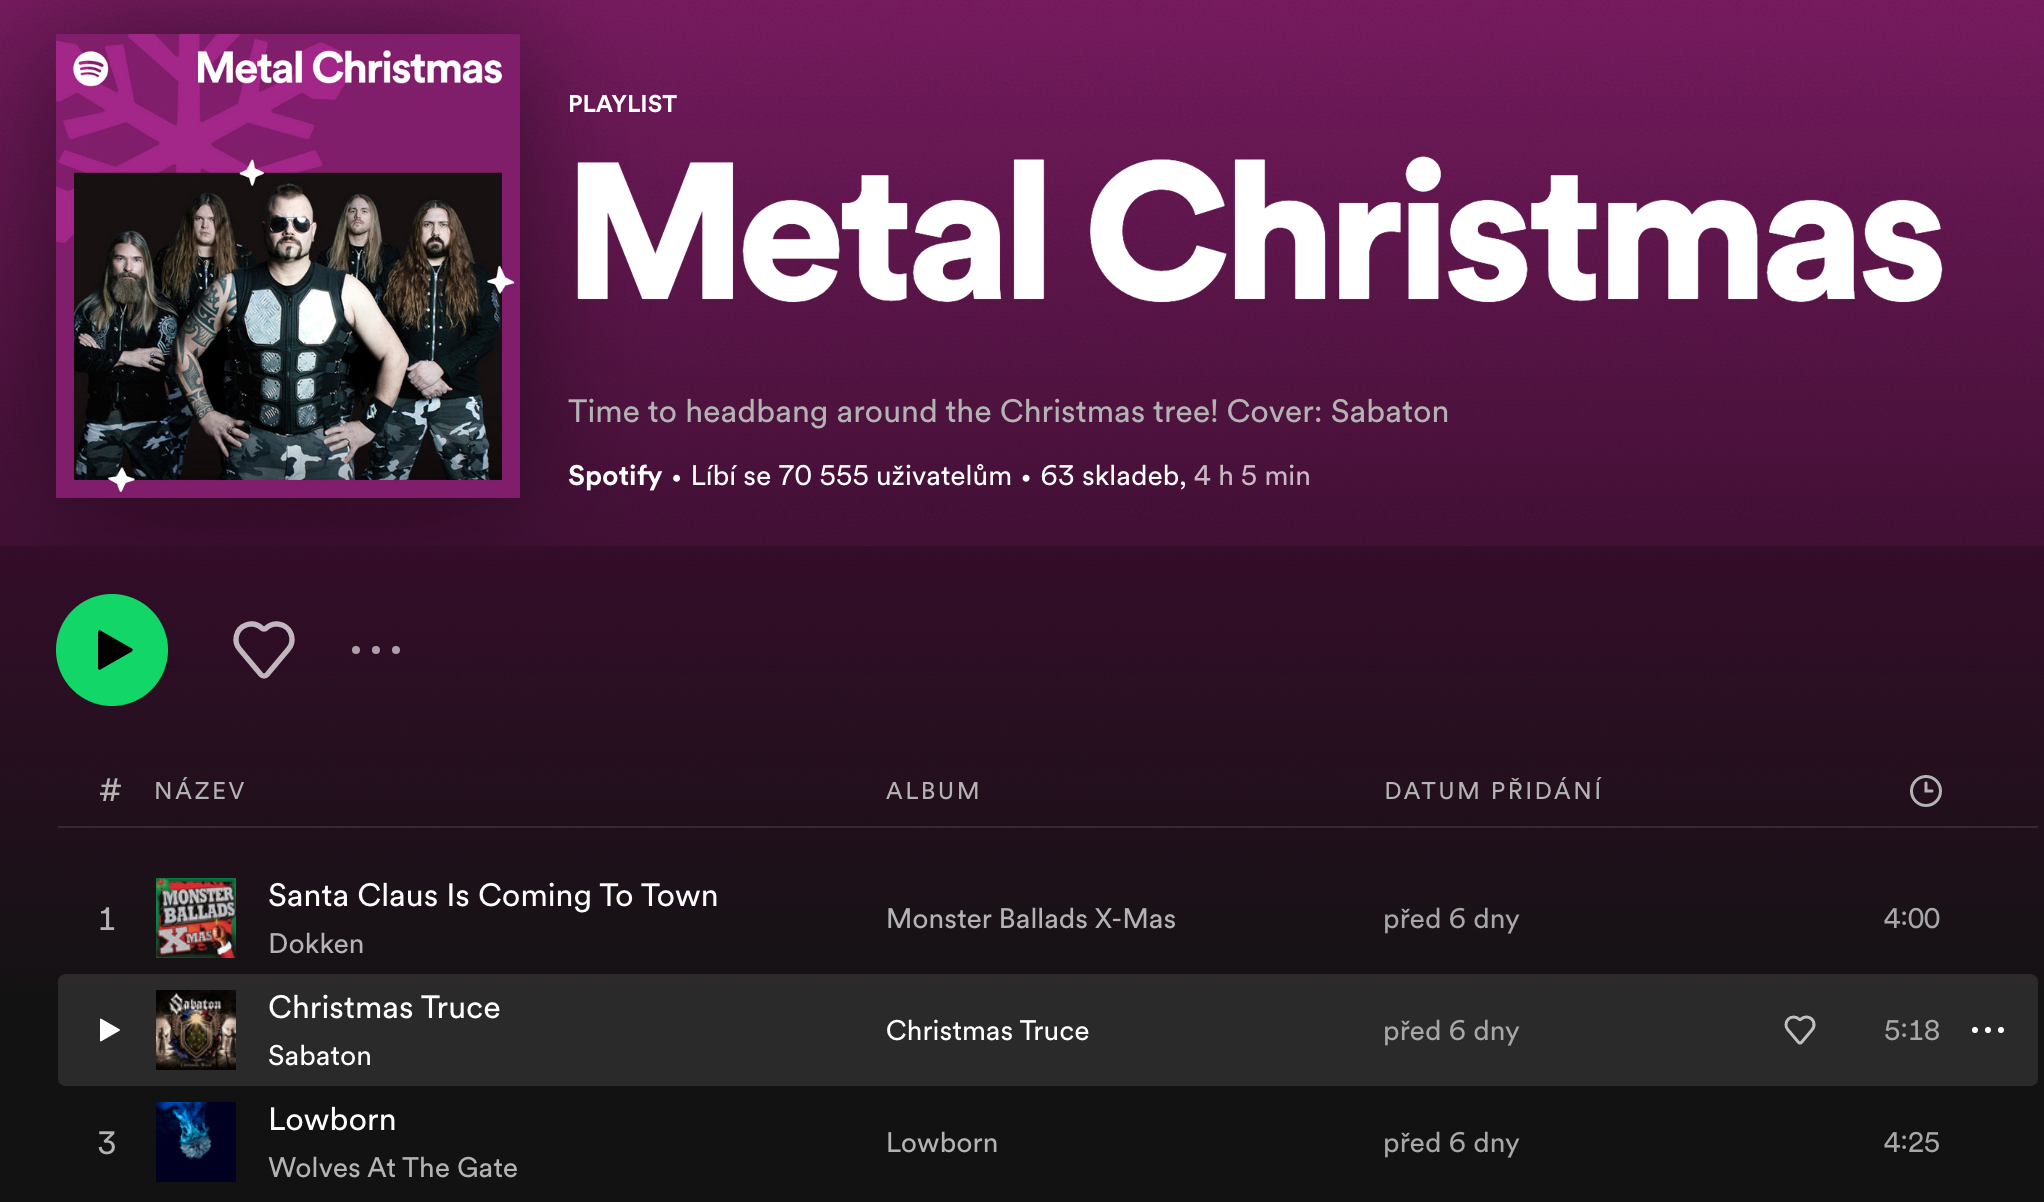Image resolution: width=2044 pixels, height=1202 pixels.
Task: Click the Spotify logo on cover
Action: pos(91,69)
